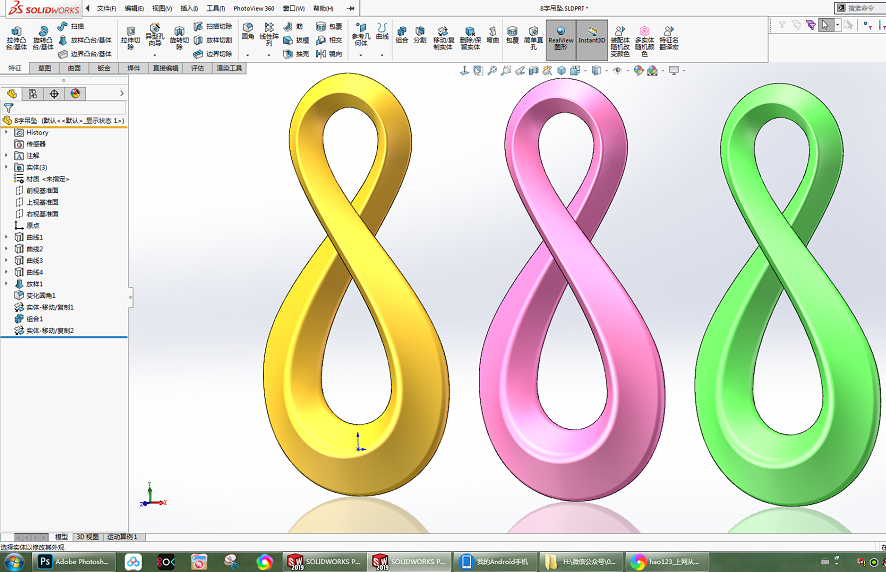Select Move/Copy Bodies (移动/复制实体)
Screen dimensions: 886x572
[x=444, y=38]
